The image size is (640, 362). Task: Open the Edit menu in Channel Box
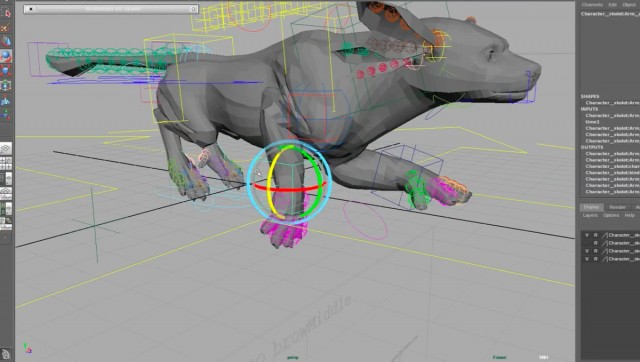(612, 4)
